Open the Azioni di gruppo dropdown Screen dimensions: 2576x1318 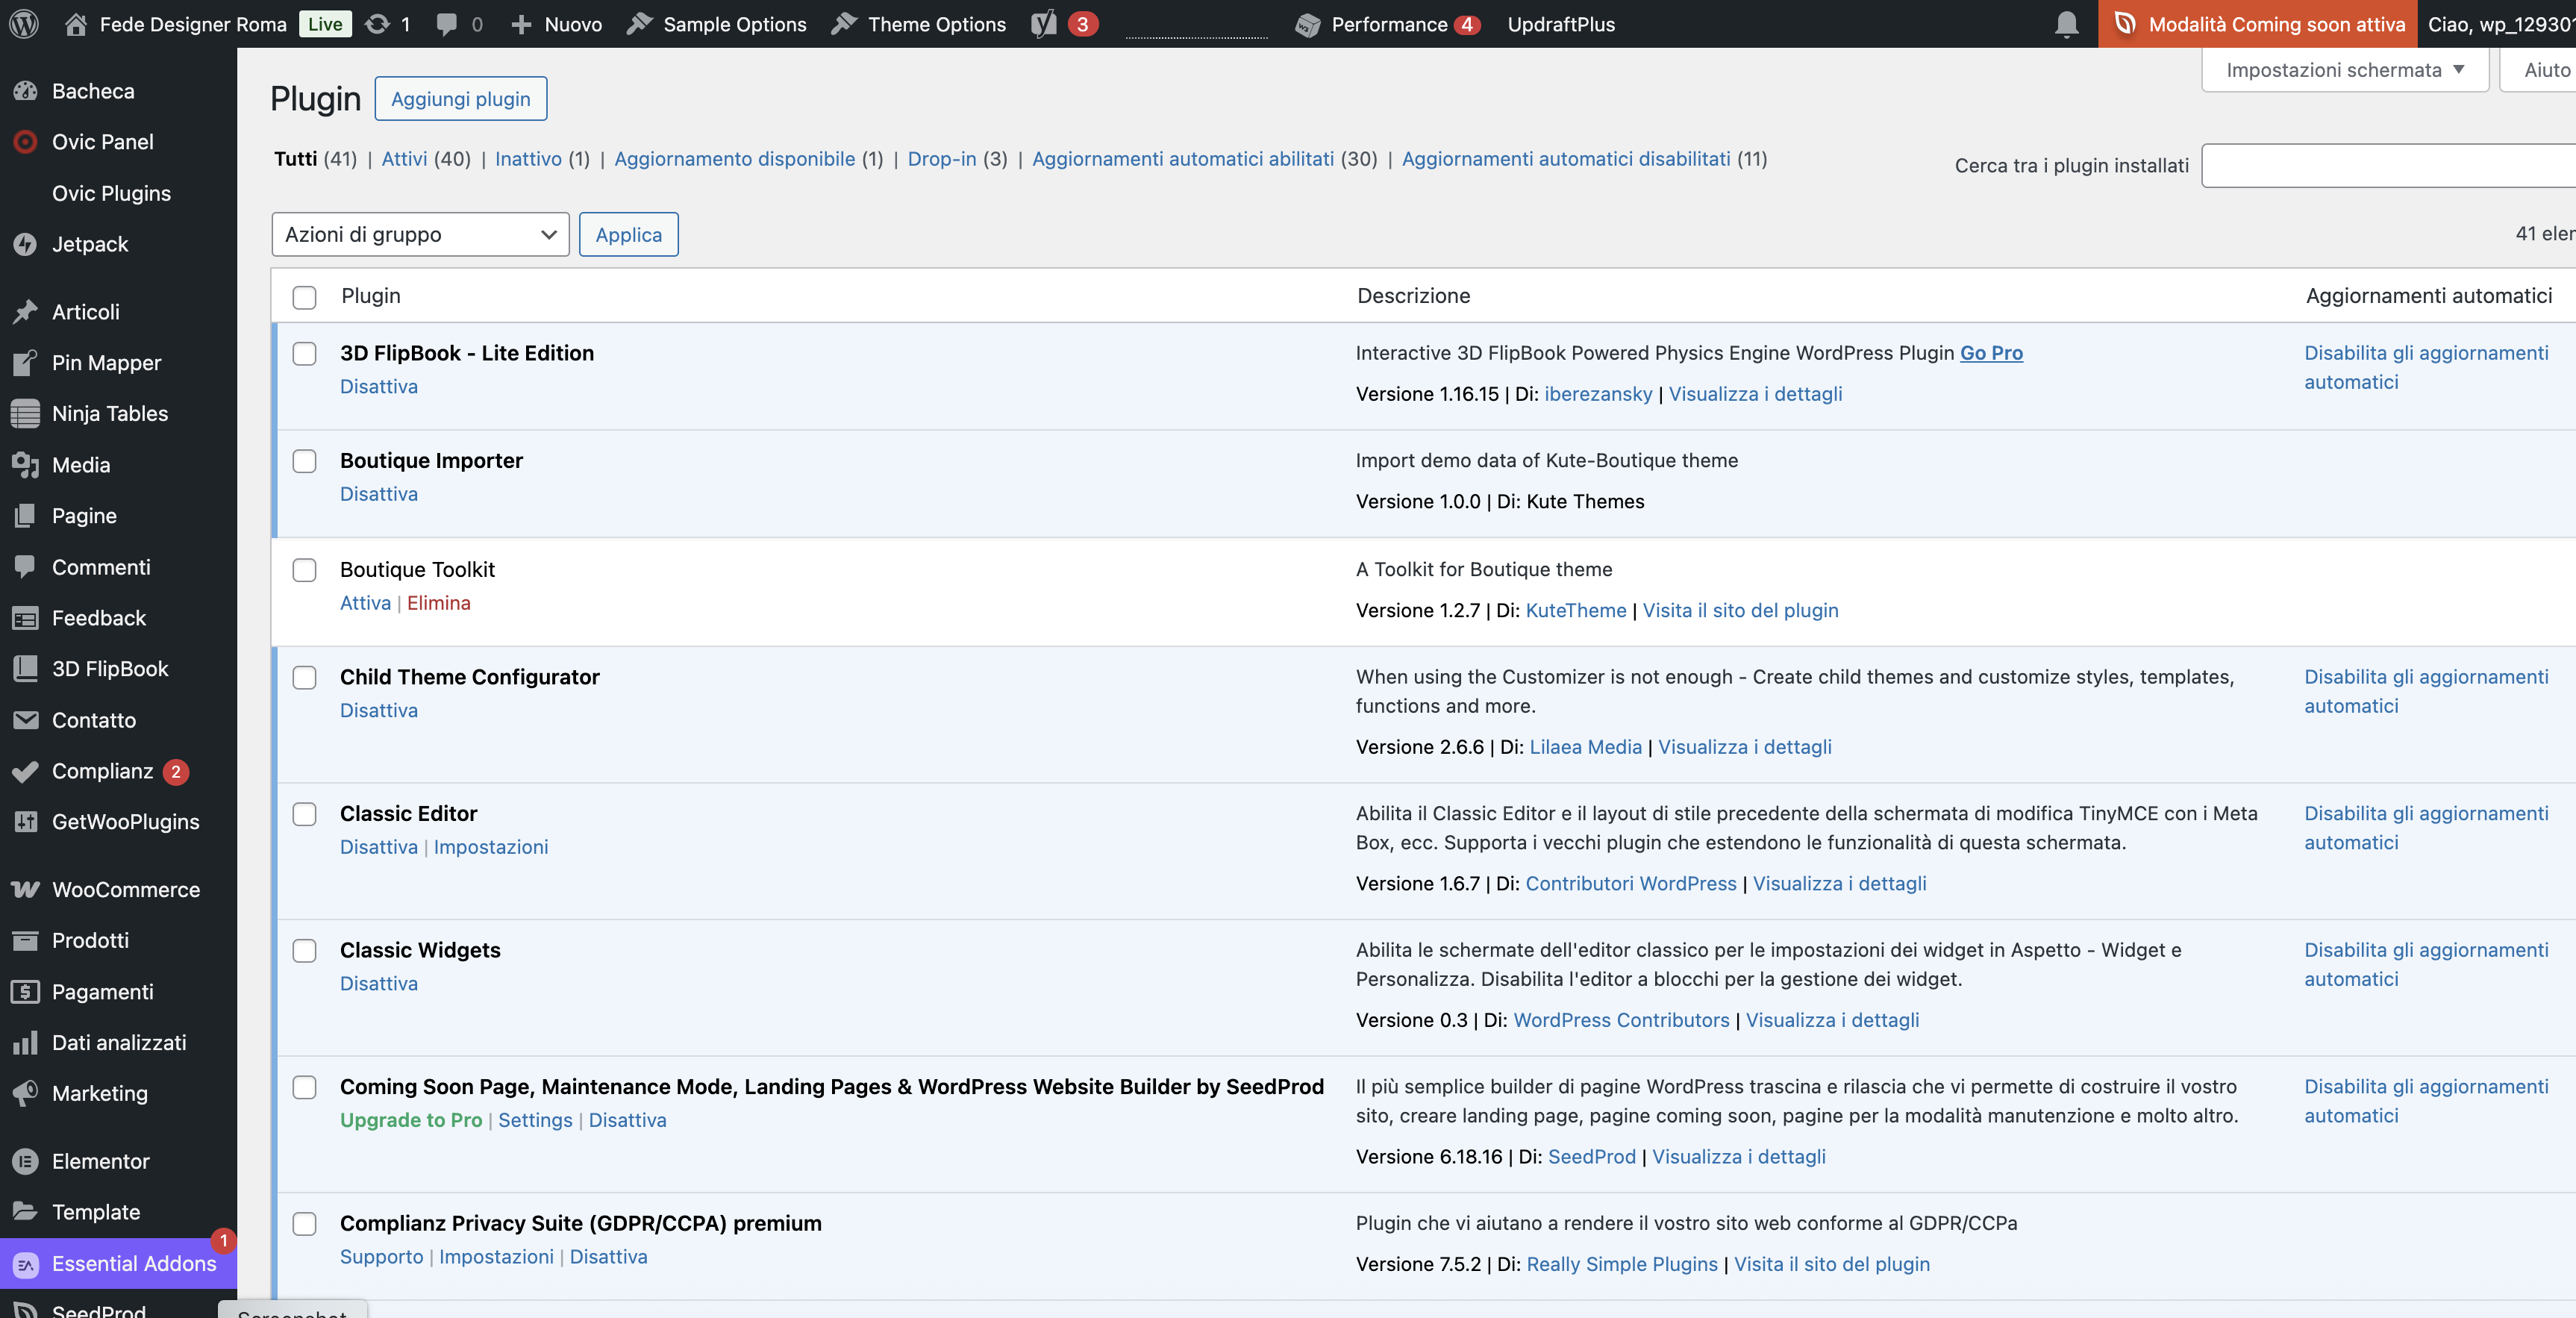[x=420, y=234]
